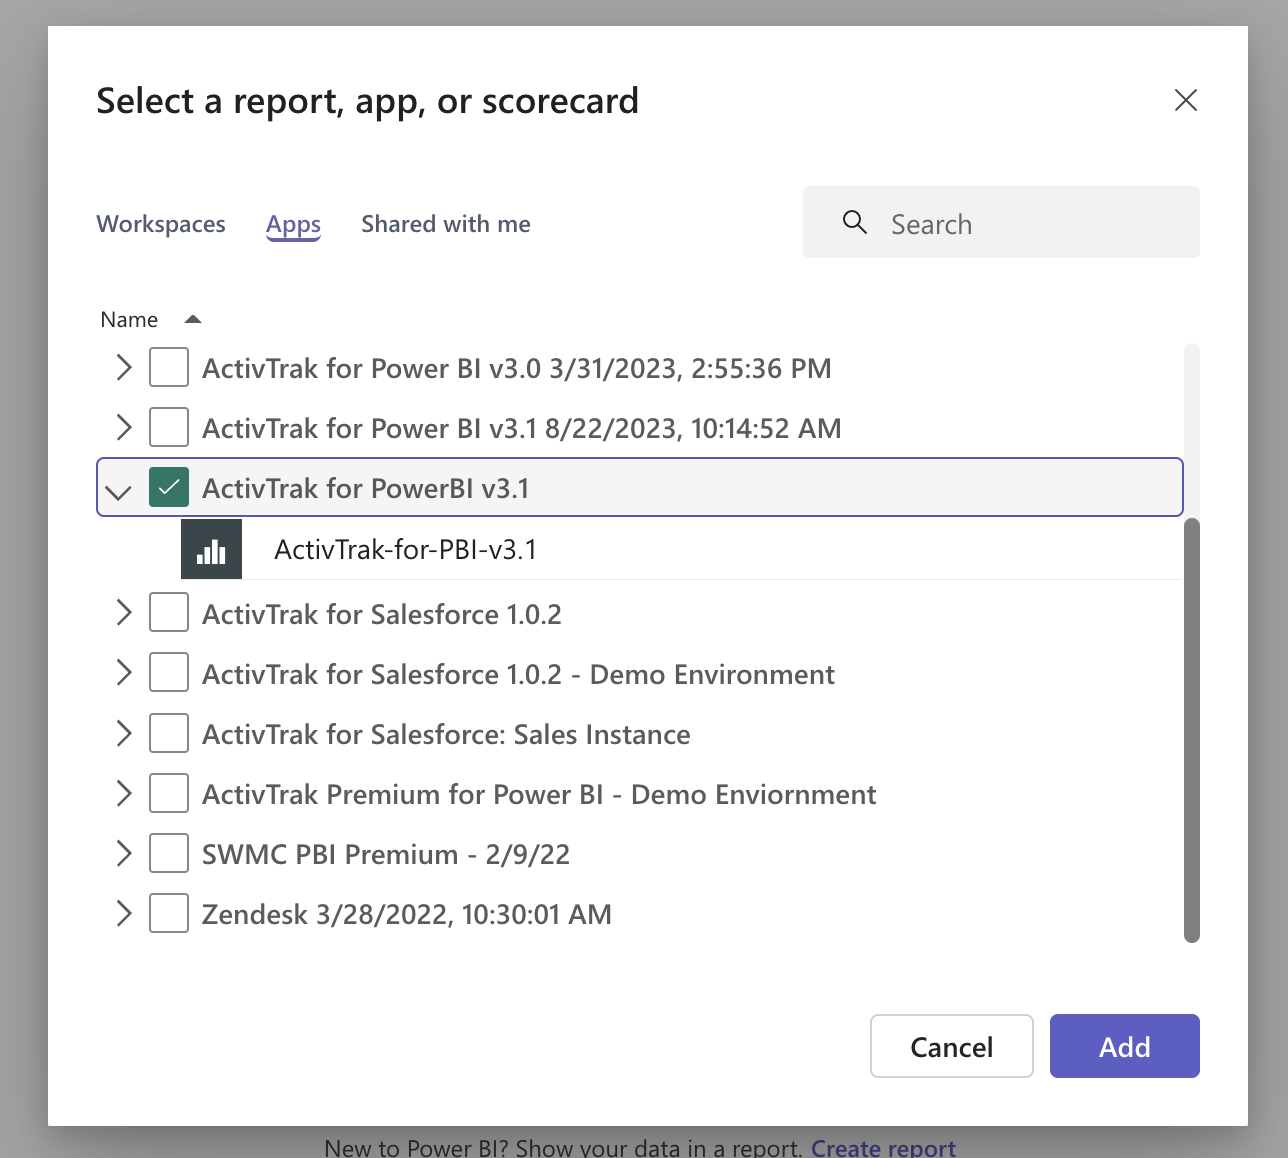The width and height of the screenshot is (1288, 1158).
Task: Click text "ActivTrak for Salesforce 1.0.2"
Action: pyautogui.click(x=382, y=614)
